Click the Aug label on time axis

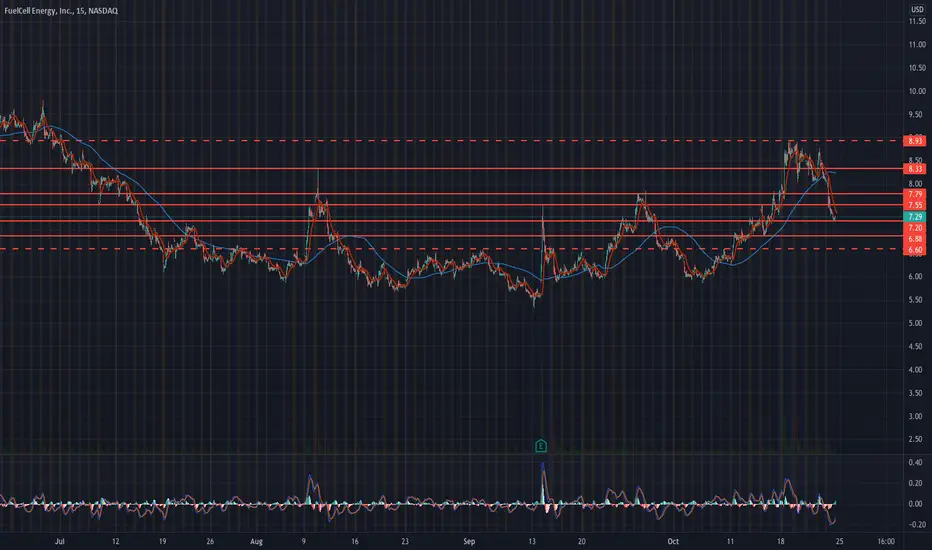[x=256, y=541]
